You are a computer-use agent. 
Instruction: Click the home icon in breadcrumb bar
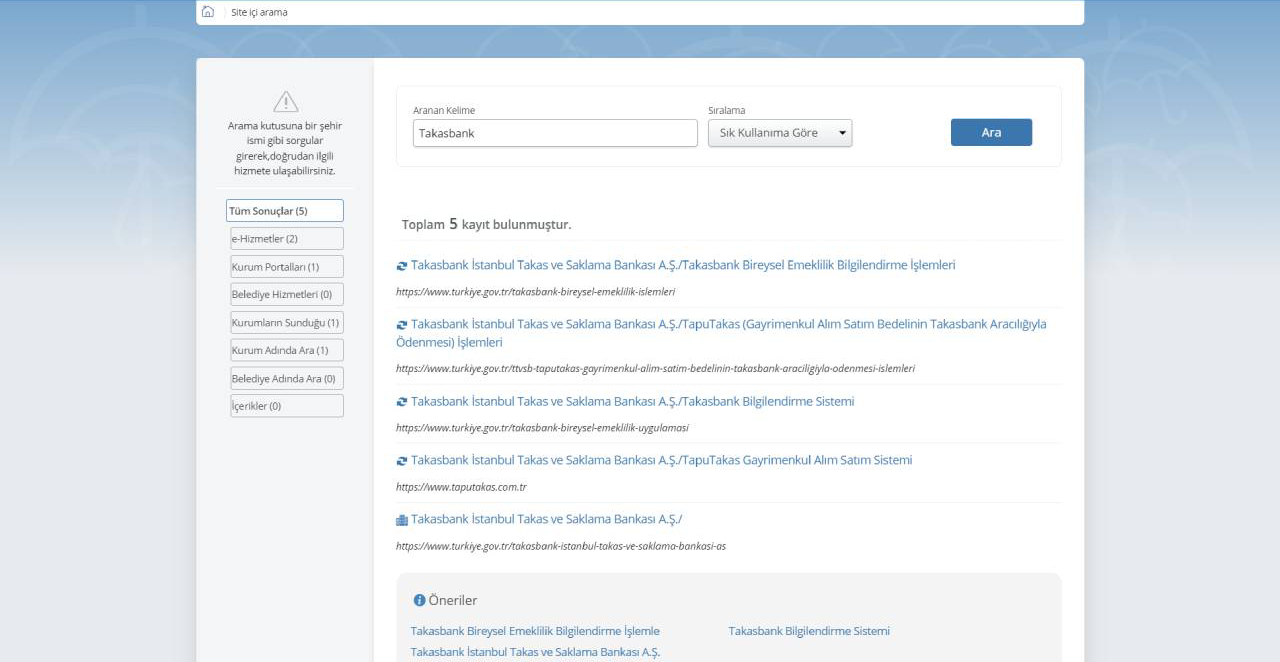tap(208, 12)
